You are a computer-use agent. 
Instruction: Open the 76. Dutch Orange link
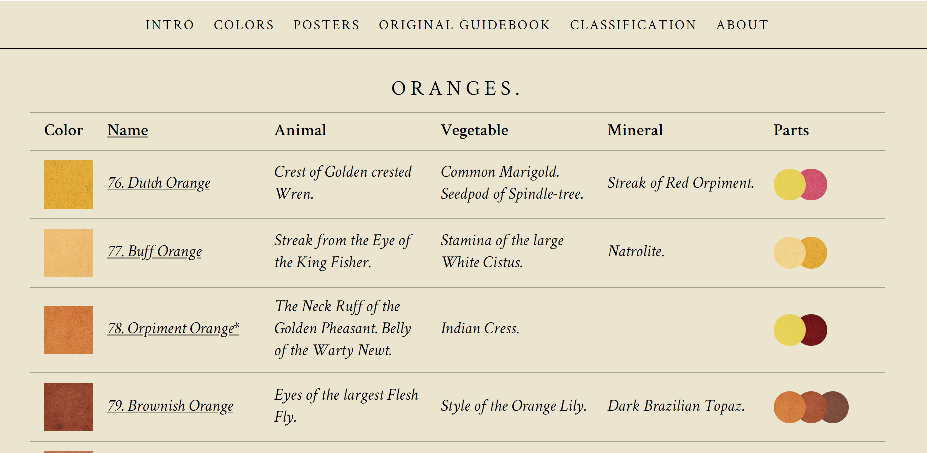pos(158,183)
